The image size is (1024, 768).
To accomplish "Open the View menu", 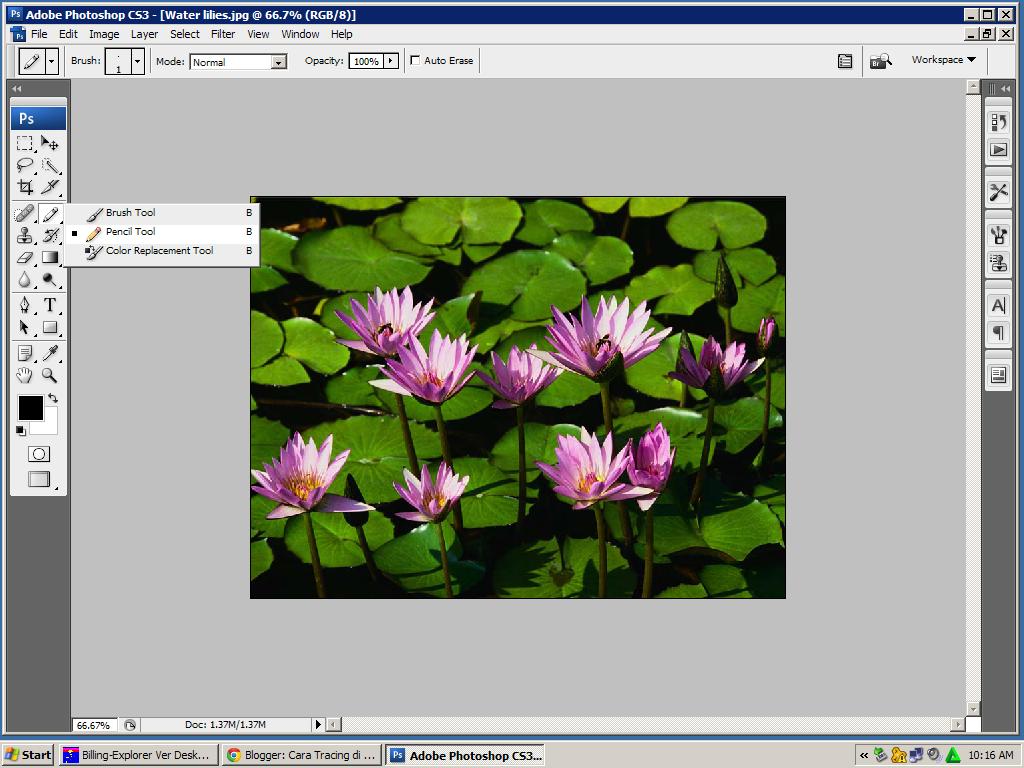I will (258, 34).
